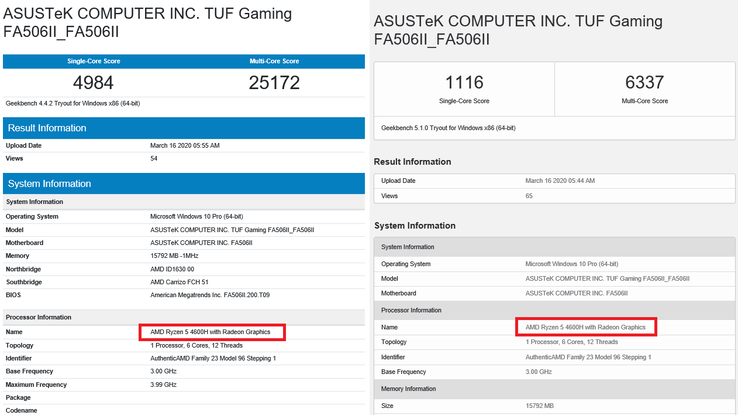Click the identifier value in the Geekbench 5 page
The width and height of the screenshot is (738, 415).
(x=588, y=357)
